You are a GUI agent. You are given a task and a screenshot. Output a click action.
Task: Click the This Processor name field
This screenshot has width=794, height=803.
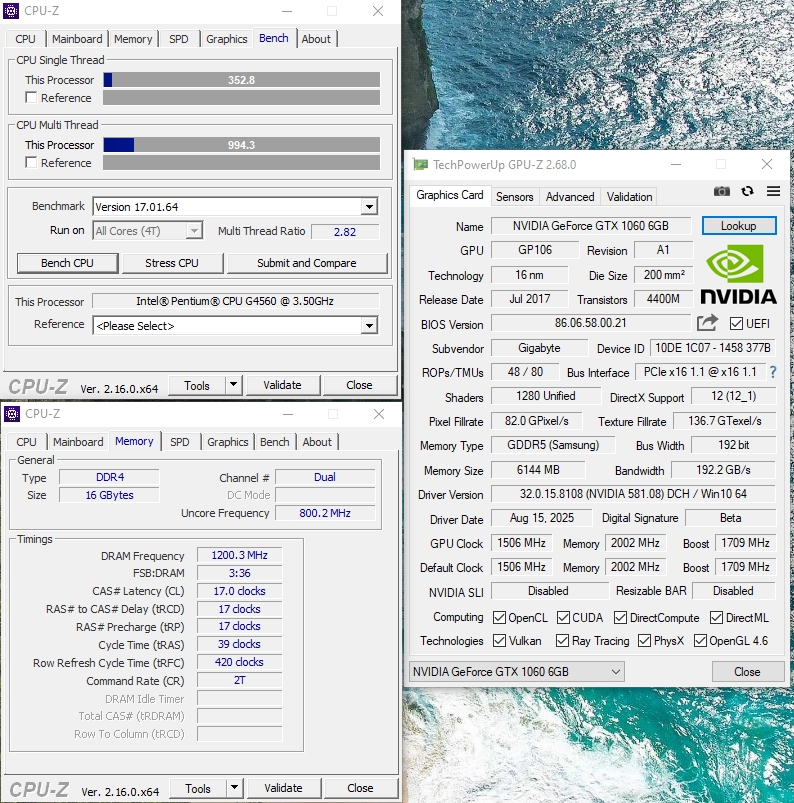click(235, 301)
